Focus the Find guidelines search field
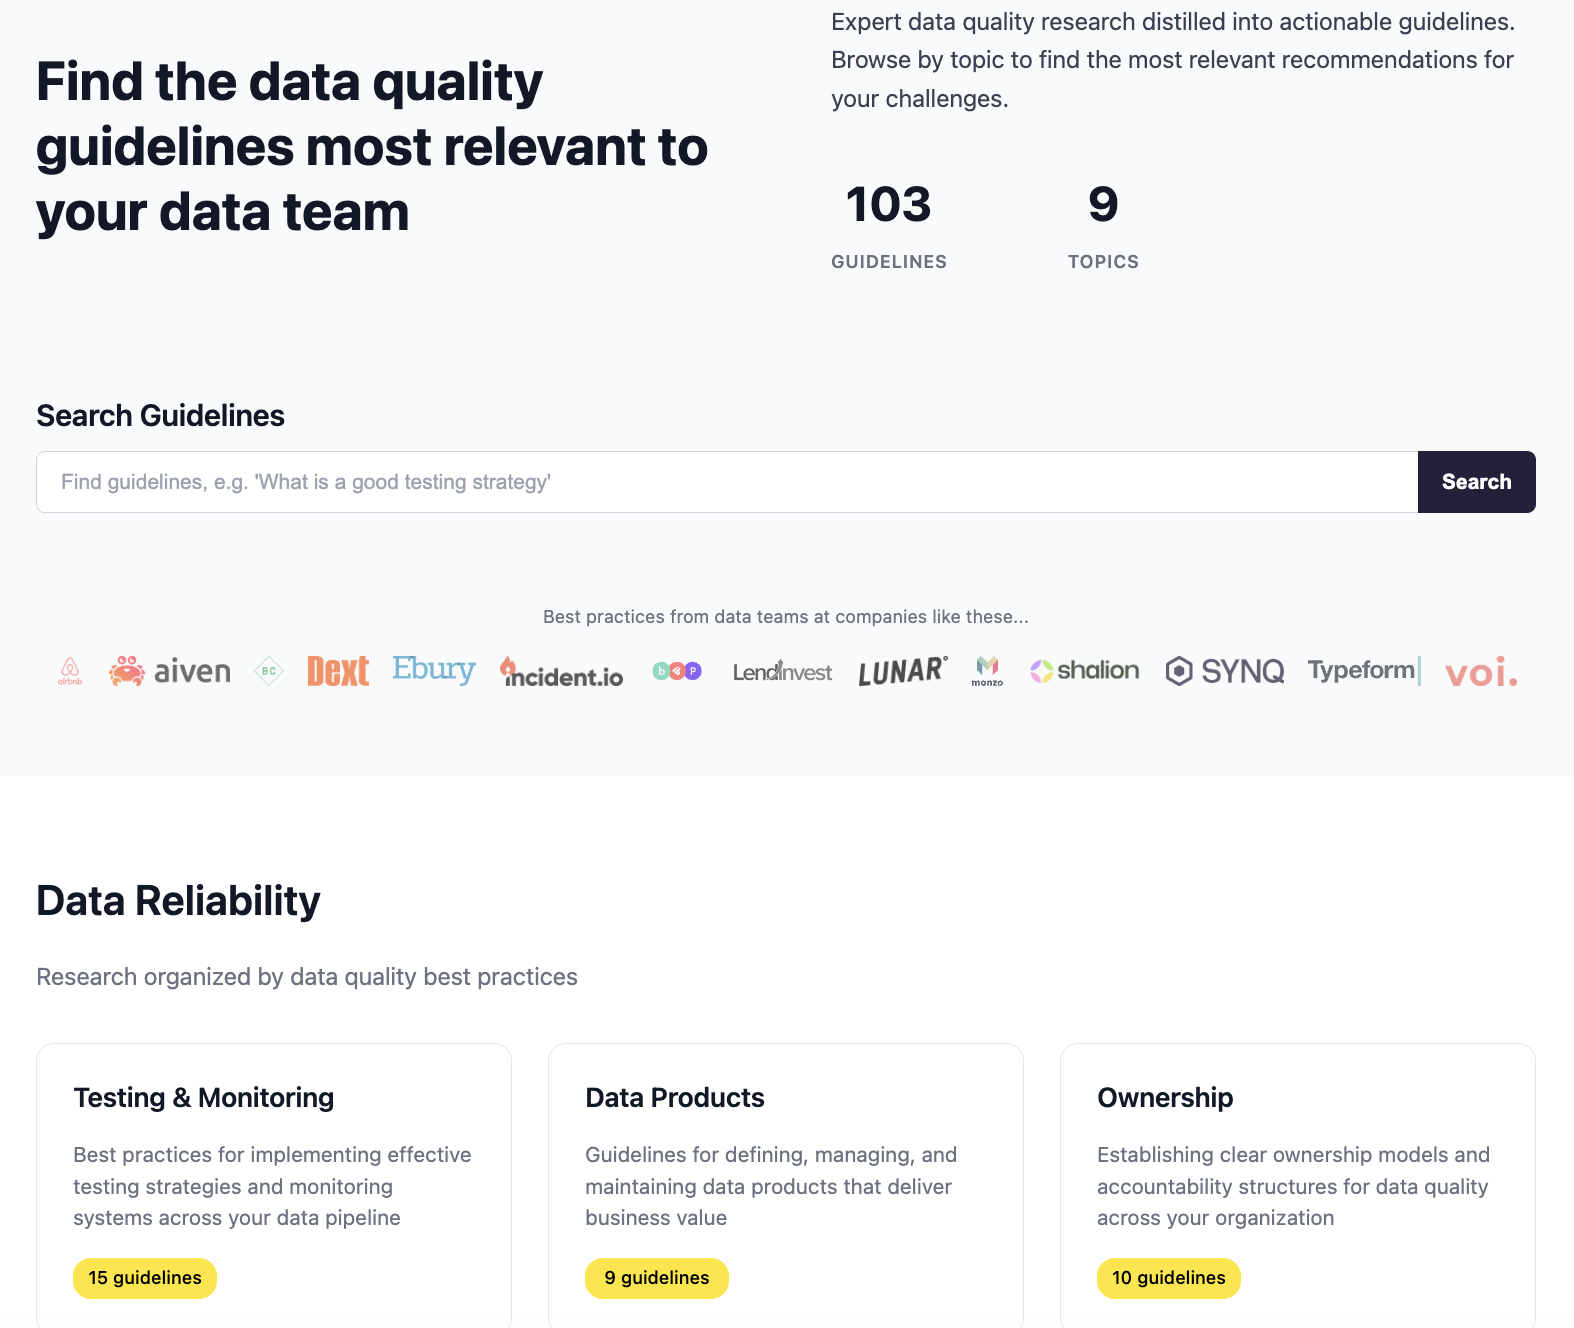1574x1328 pixels. coord(727,482)
